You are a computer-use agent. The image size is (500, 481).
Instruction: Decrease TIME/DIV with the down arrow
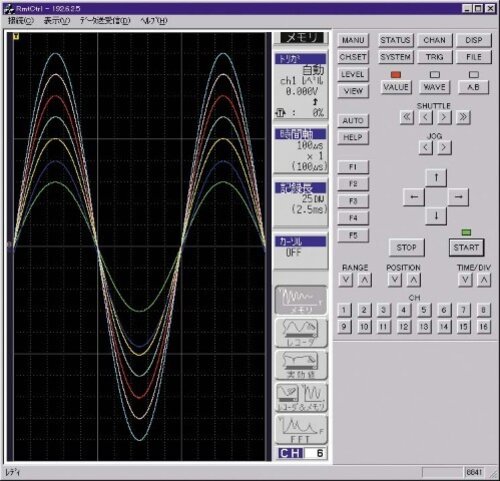465,280
